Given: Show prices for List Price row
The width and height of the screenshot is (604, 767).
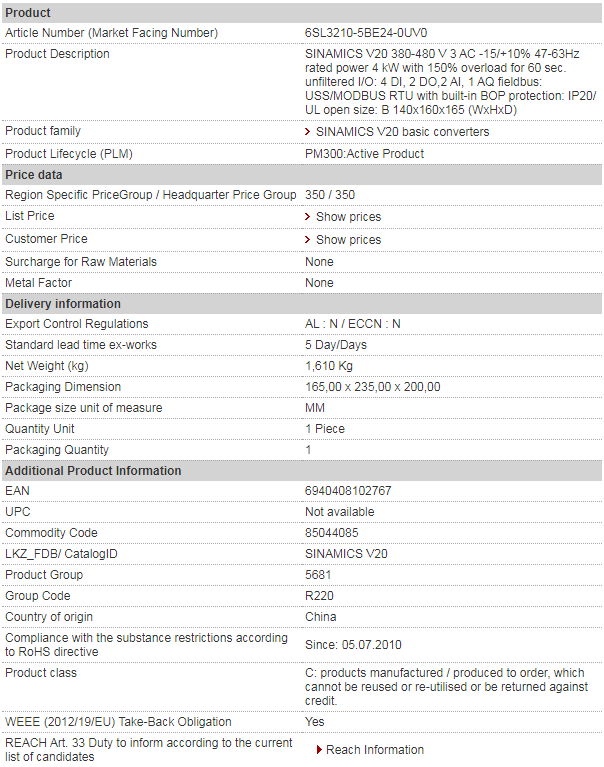Looking at the screenshot, I should (348, 217).
